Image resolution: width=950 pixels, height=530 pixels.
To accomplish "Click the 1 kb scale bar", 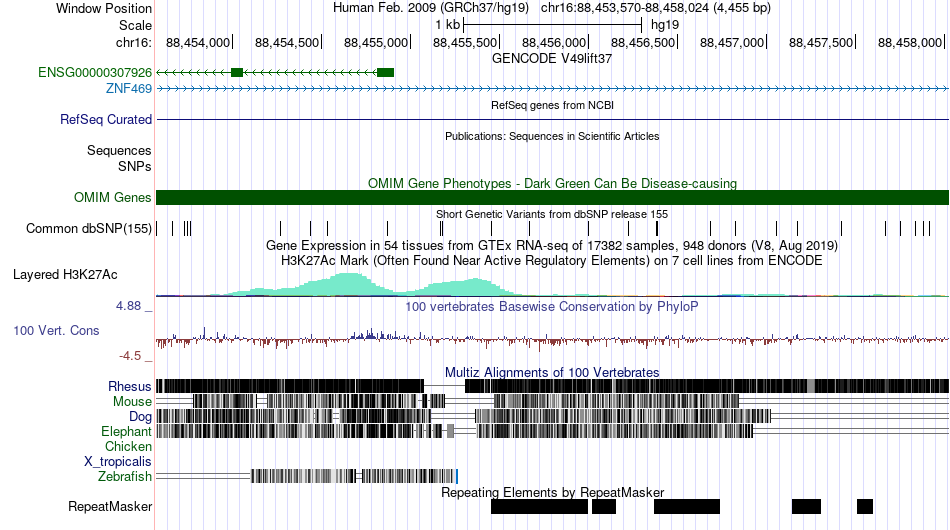I will [x=552, y=25].
